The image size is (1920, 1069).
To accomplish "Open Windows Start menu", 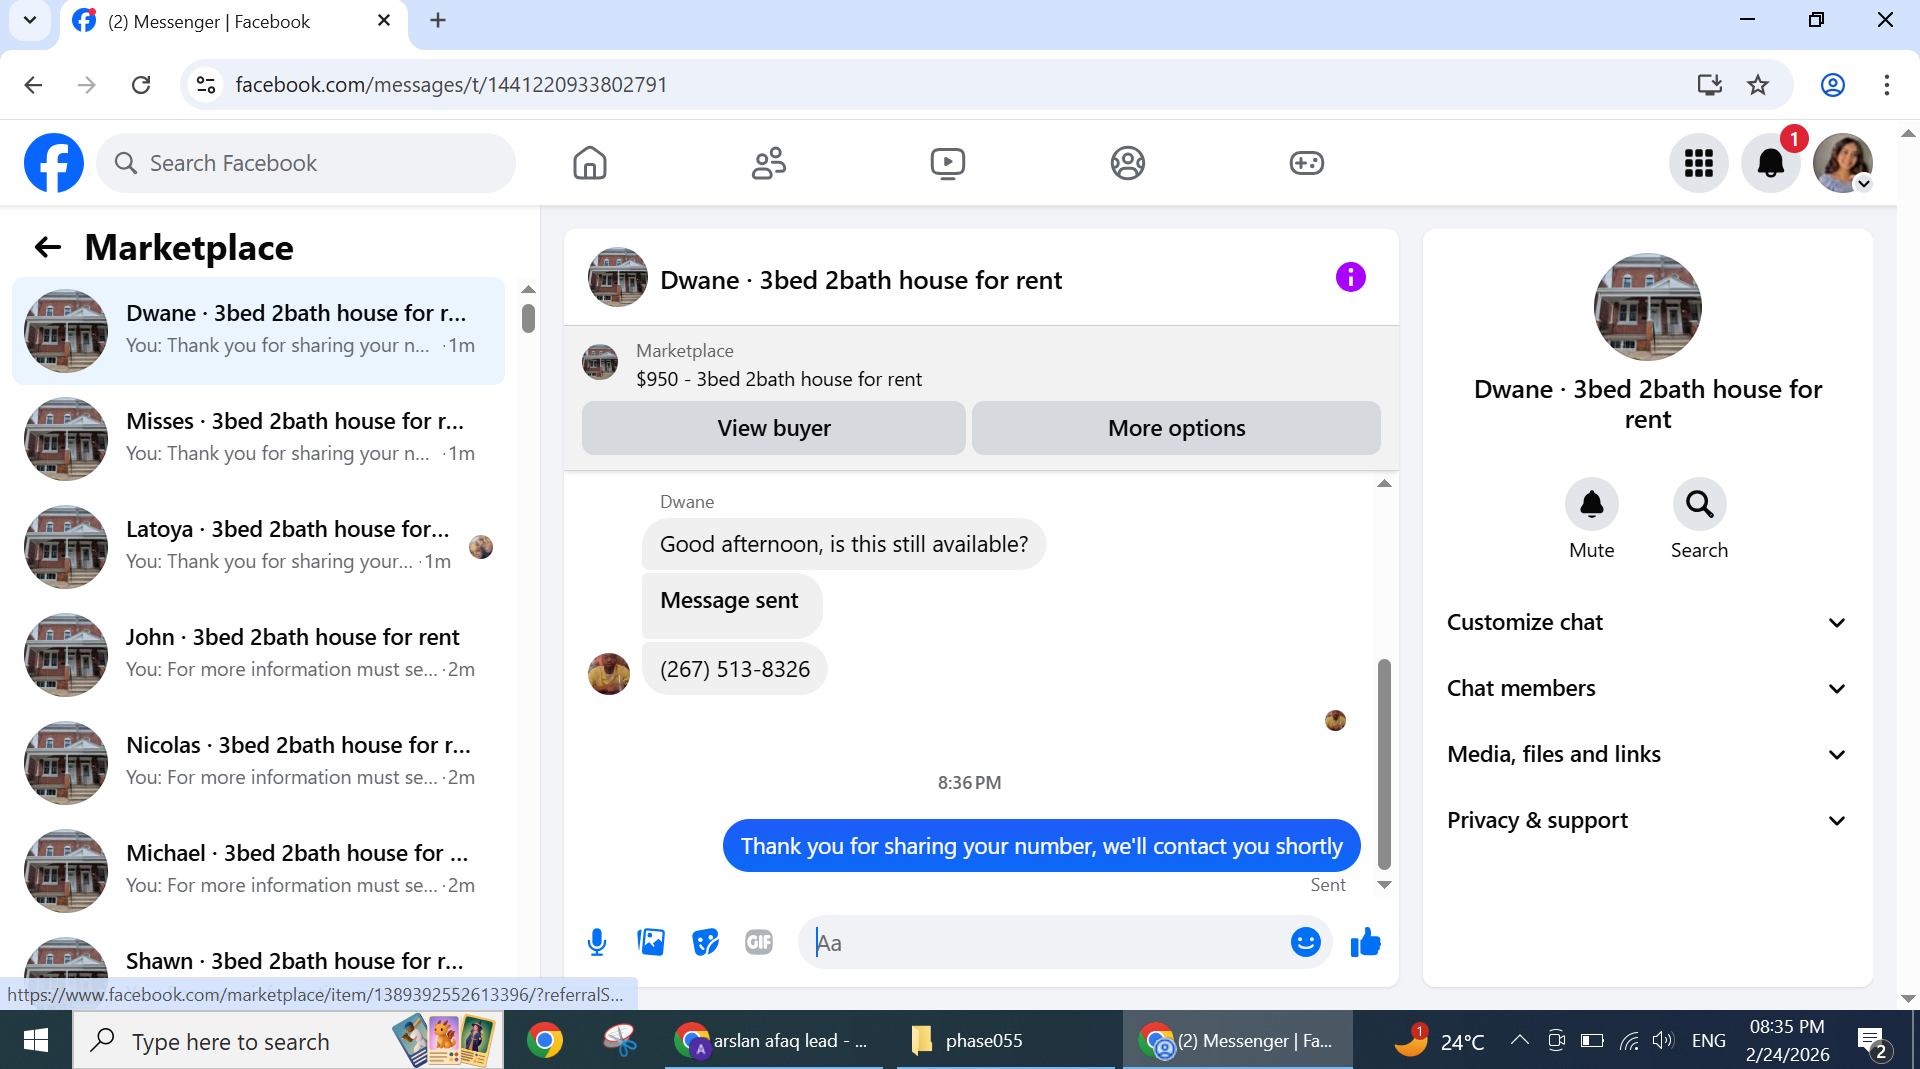I will tap(36, 1040).
